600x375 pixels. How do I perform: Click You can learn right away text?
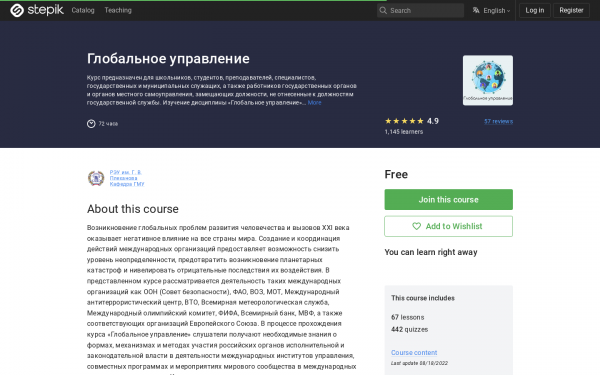[431, 252]
